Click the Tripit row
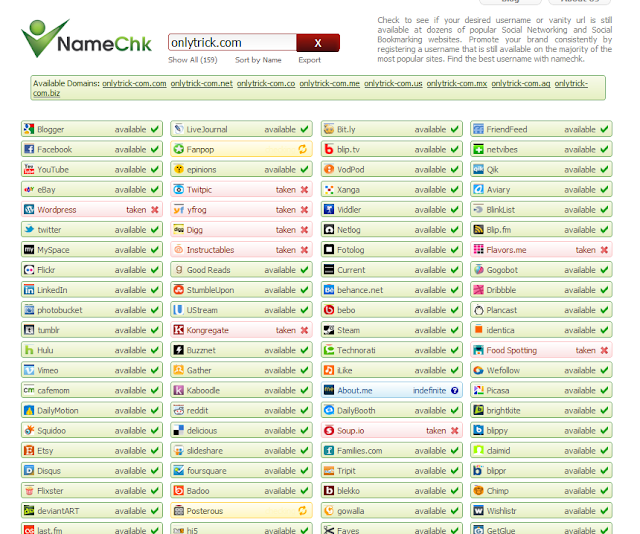Screen dimensions: 640x534 click(x=391, y=470)
